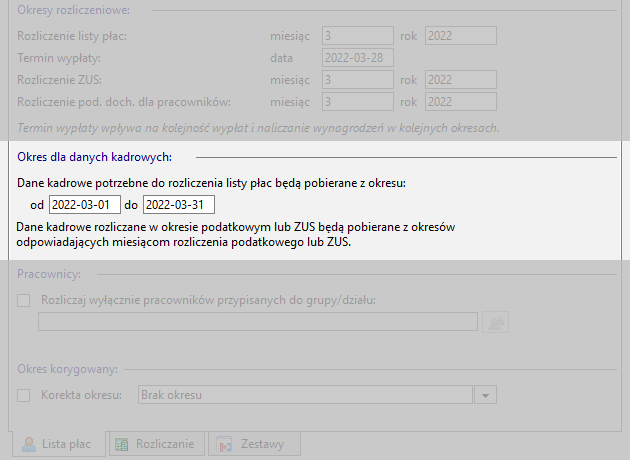Viewport: 630px width, 460px height.
Task: Open the employee group picker icon button
Action: [x=496, y=321]
